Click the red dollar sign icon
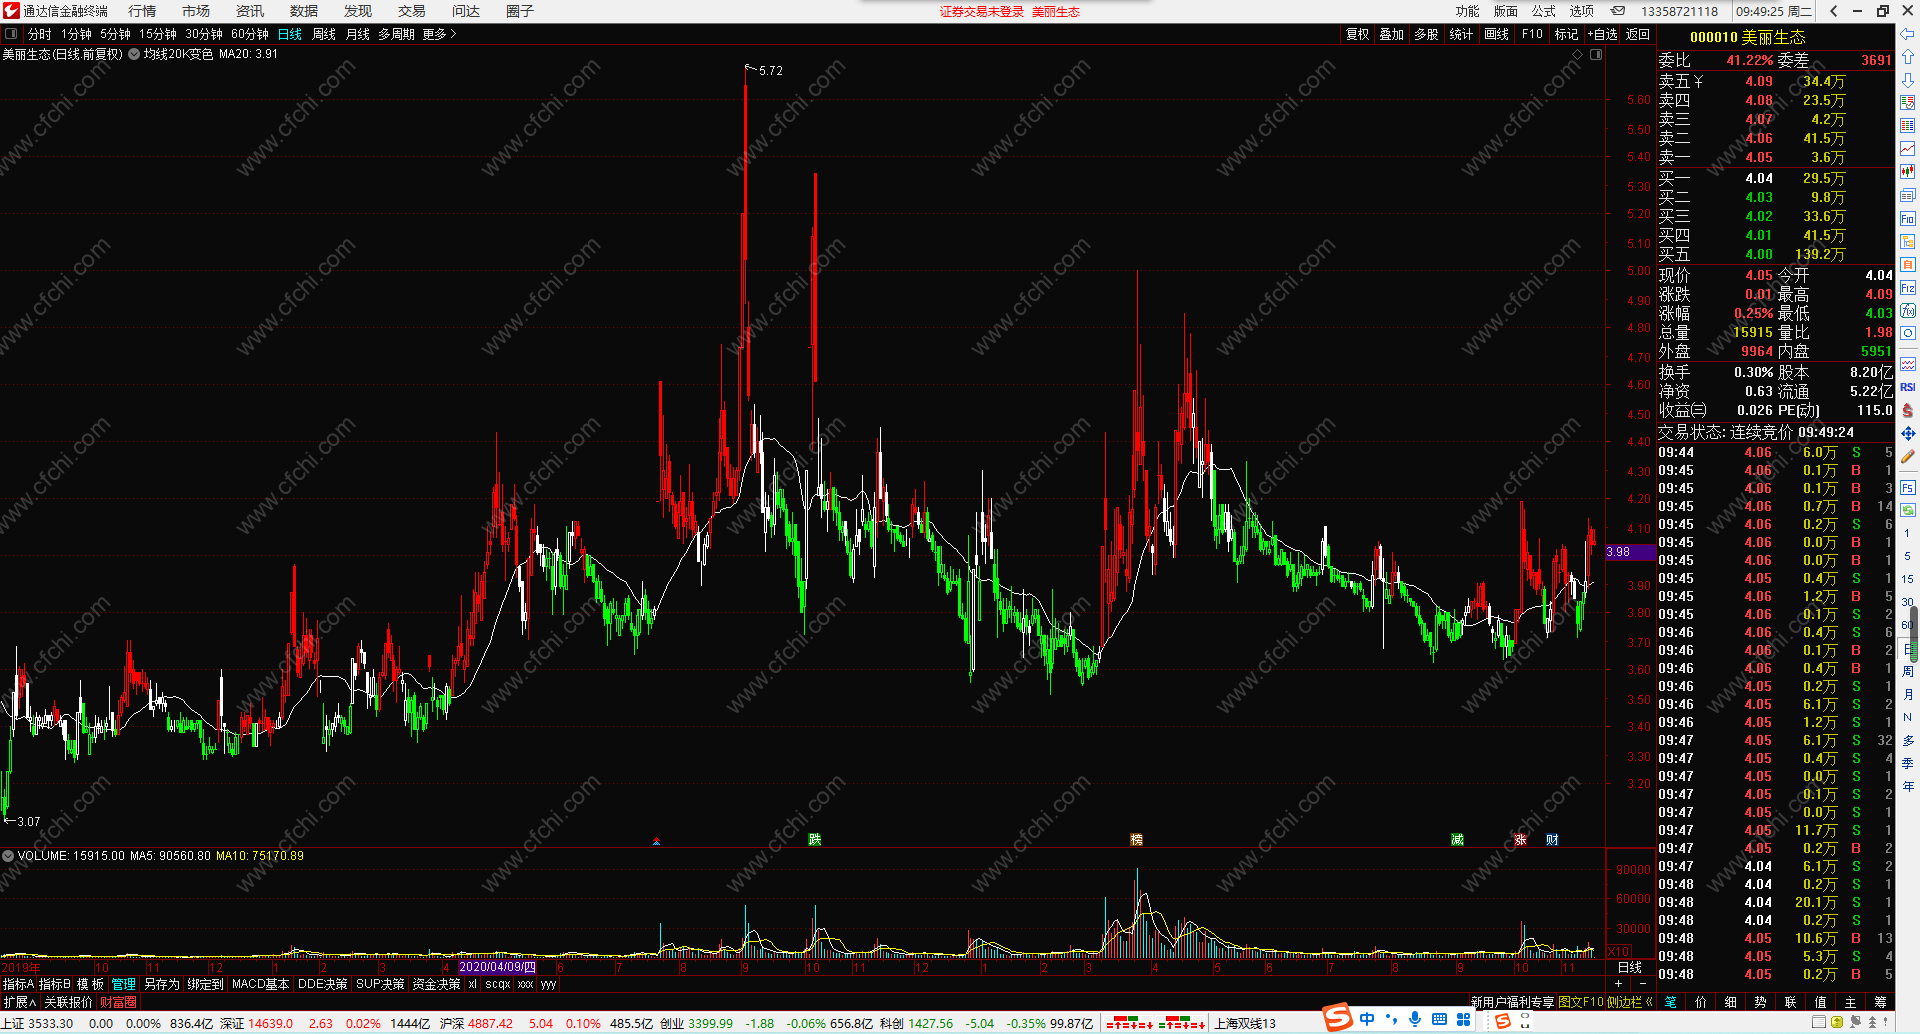The width and height of the screenshot is (1920, 1034). click(x=1908, y=410)
